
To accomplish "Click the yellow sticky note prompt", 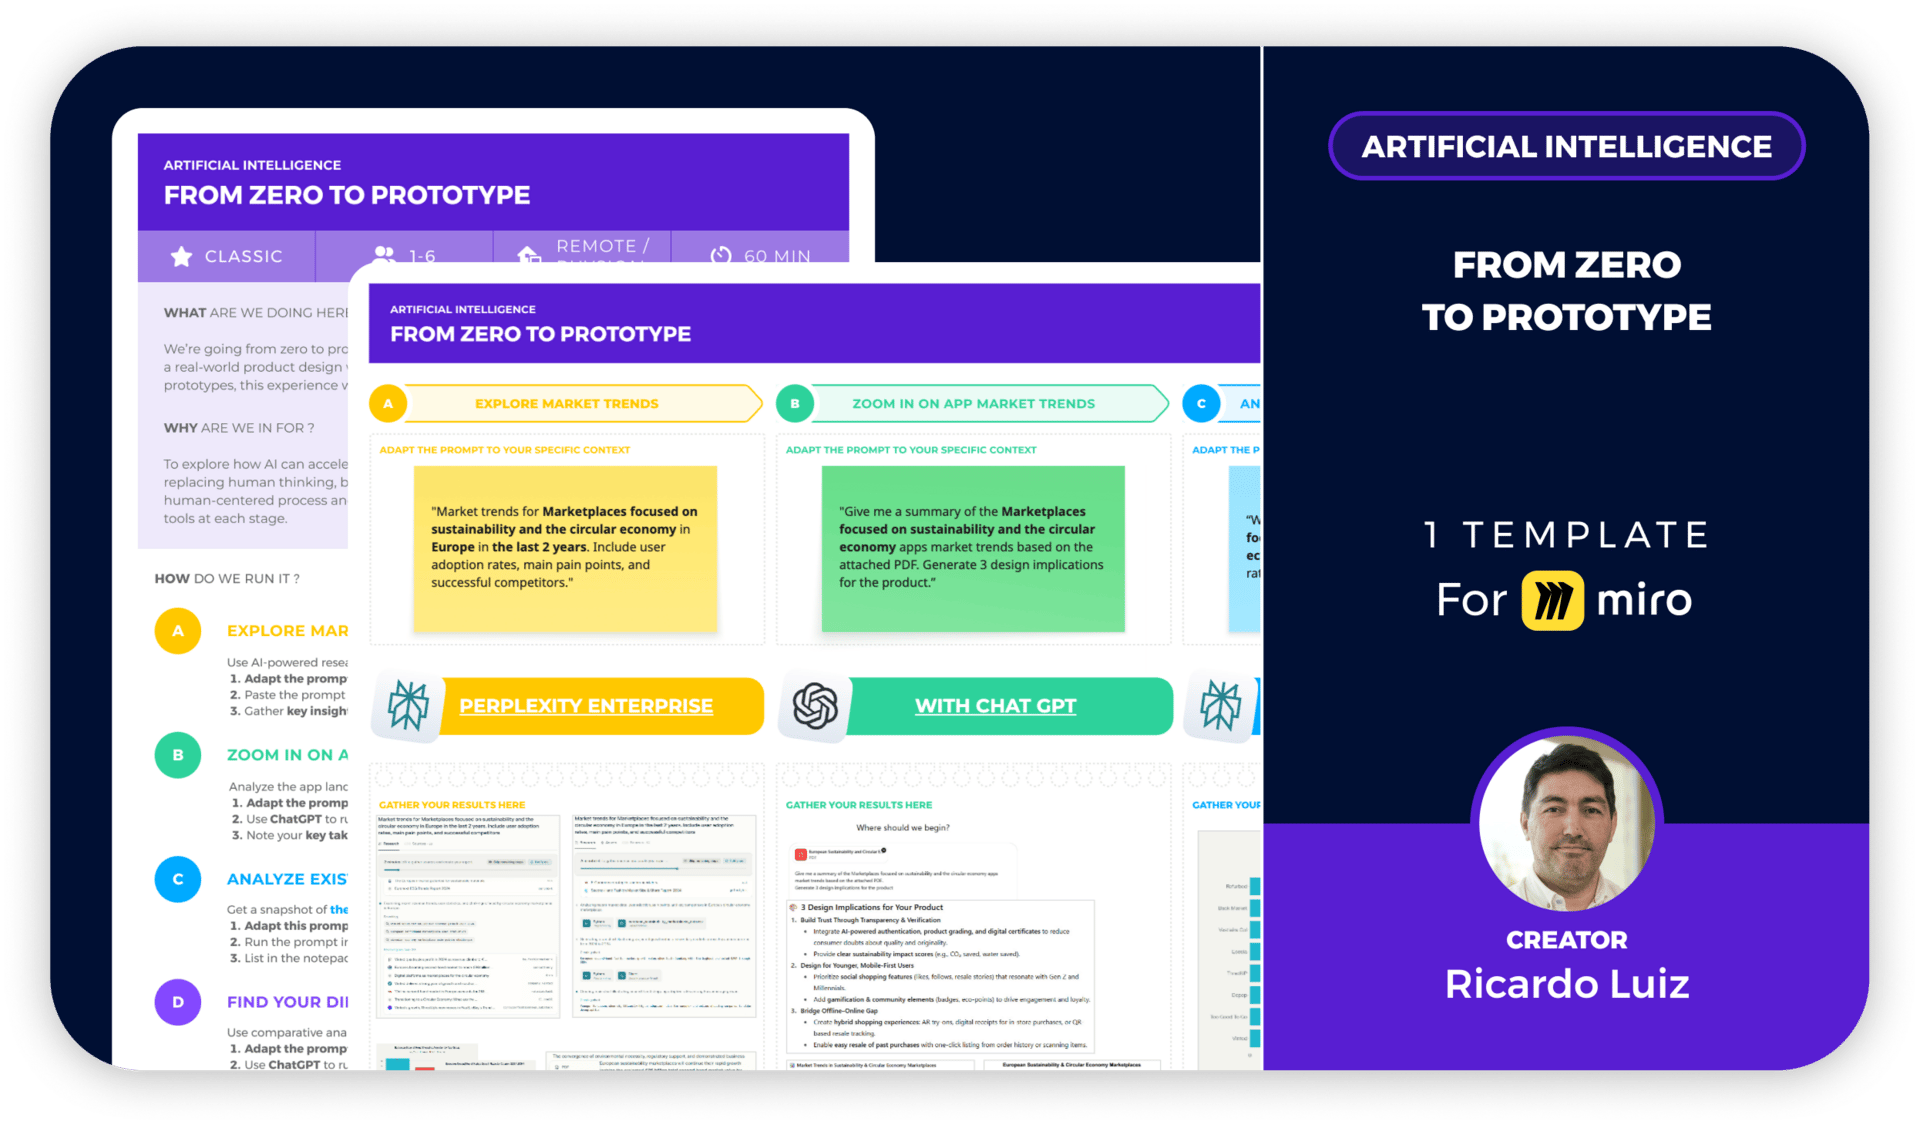I will (x=565, y=548).
